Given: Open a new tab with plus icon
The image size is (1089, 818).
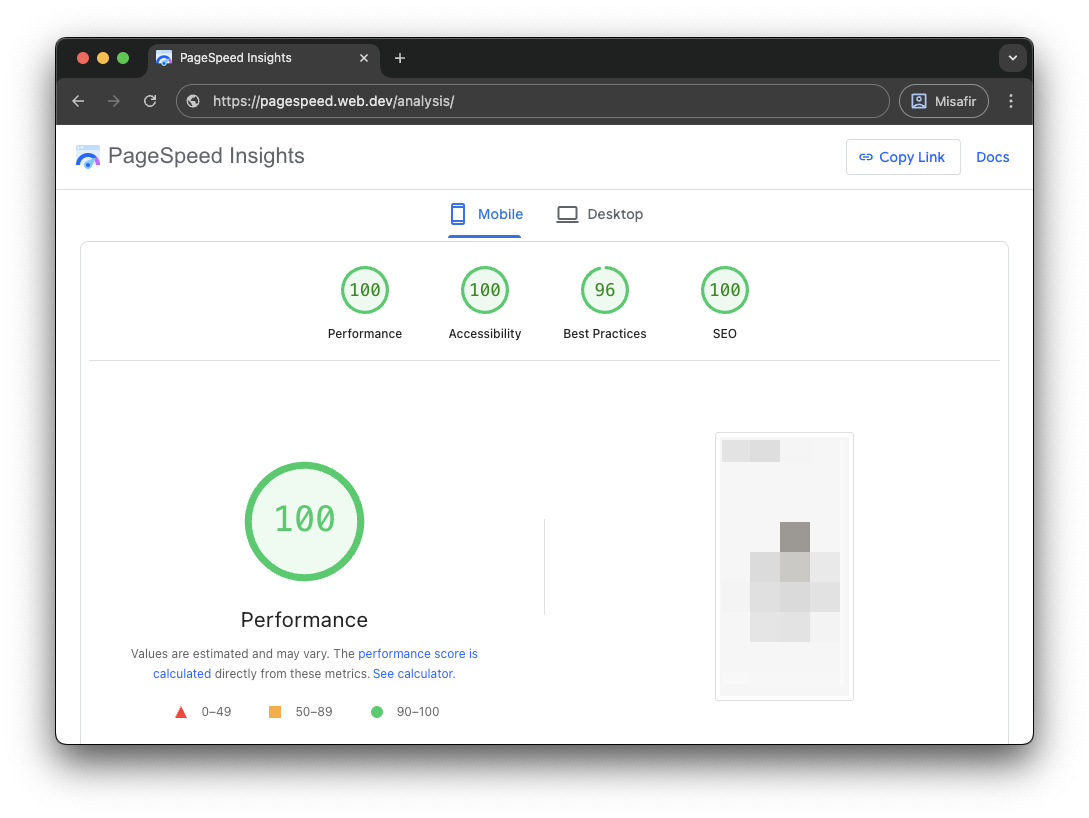Looking at the screenshot, I should pyautogui.click(x=400, y=58).
